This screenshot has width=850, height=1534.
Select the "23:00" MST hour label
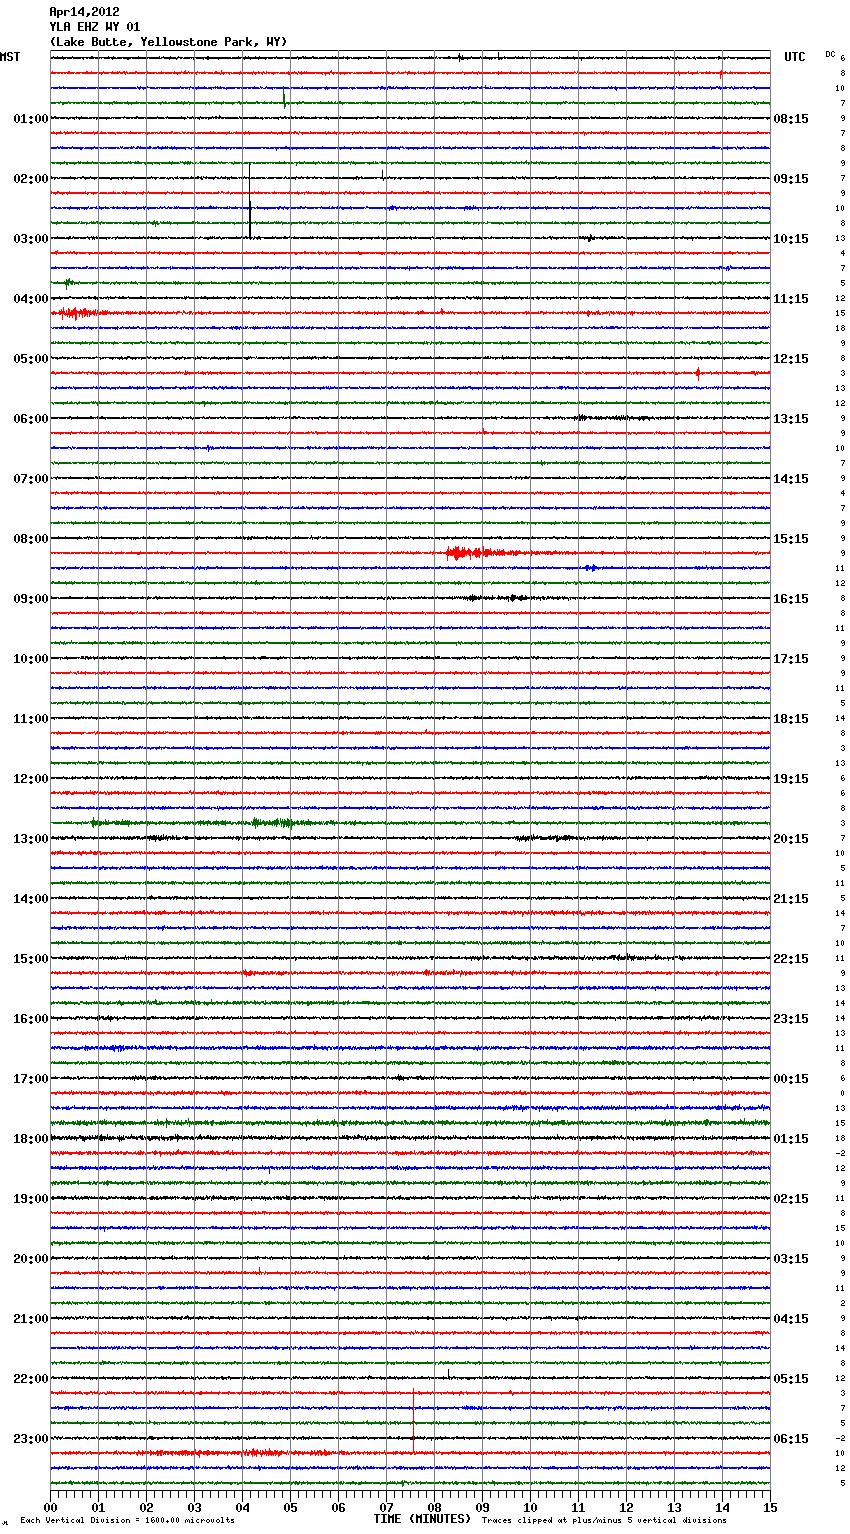31,1439
